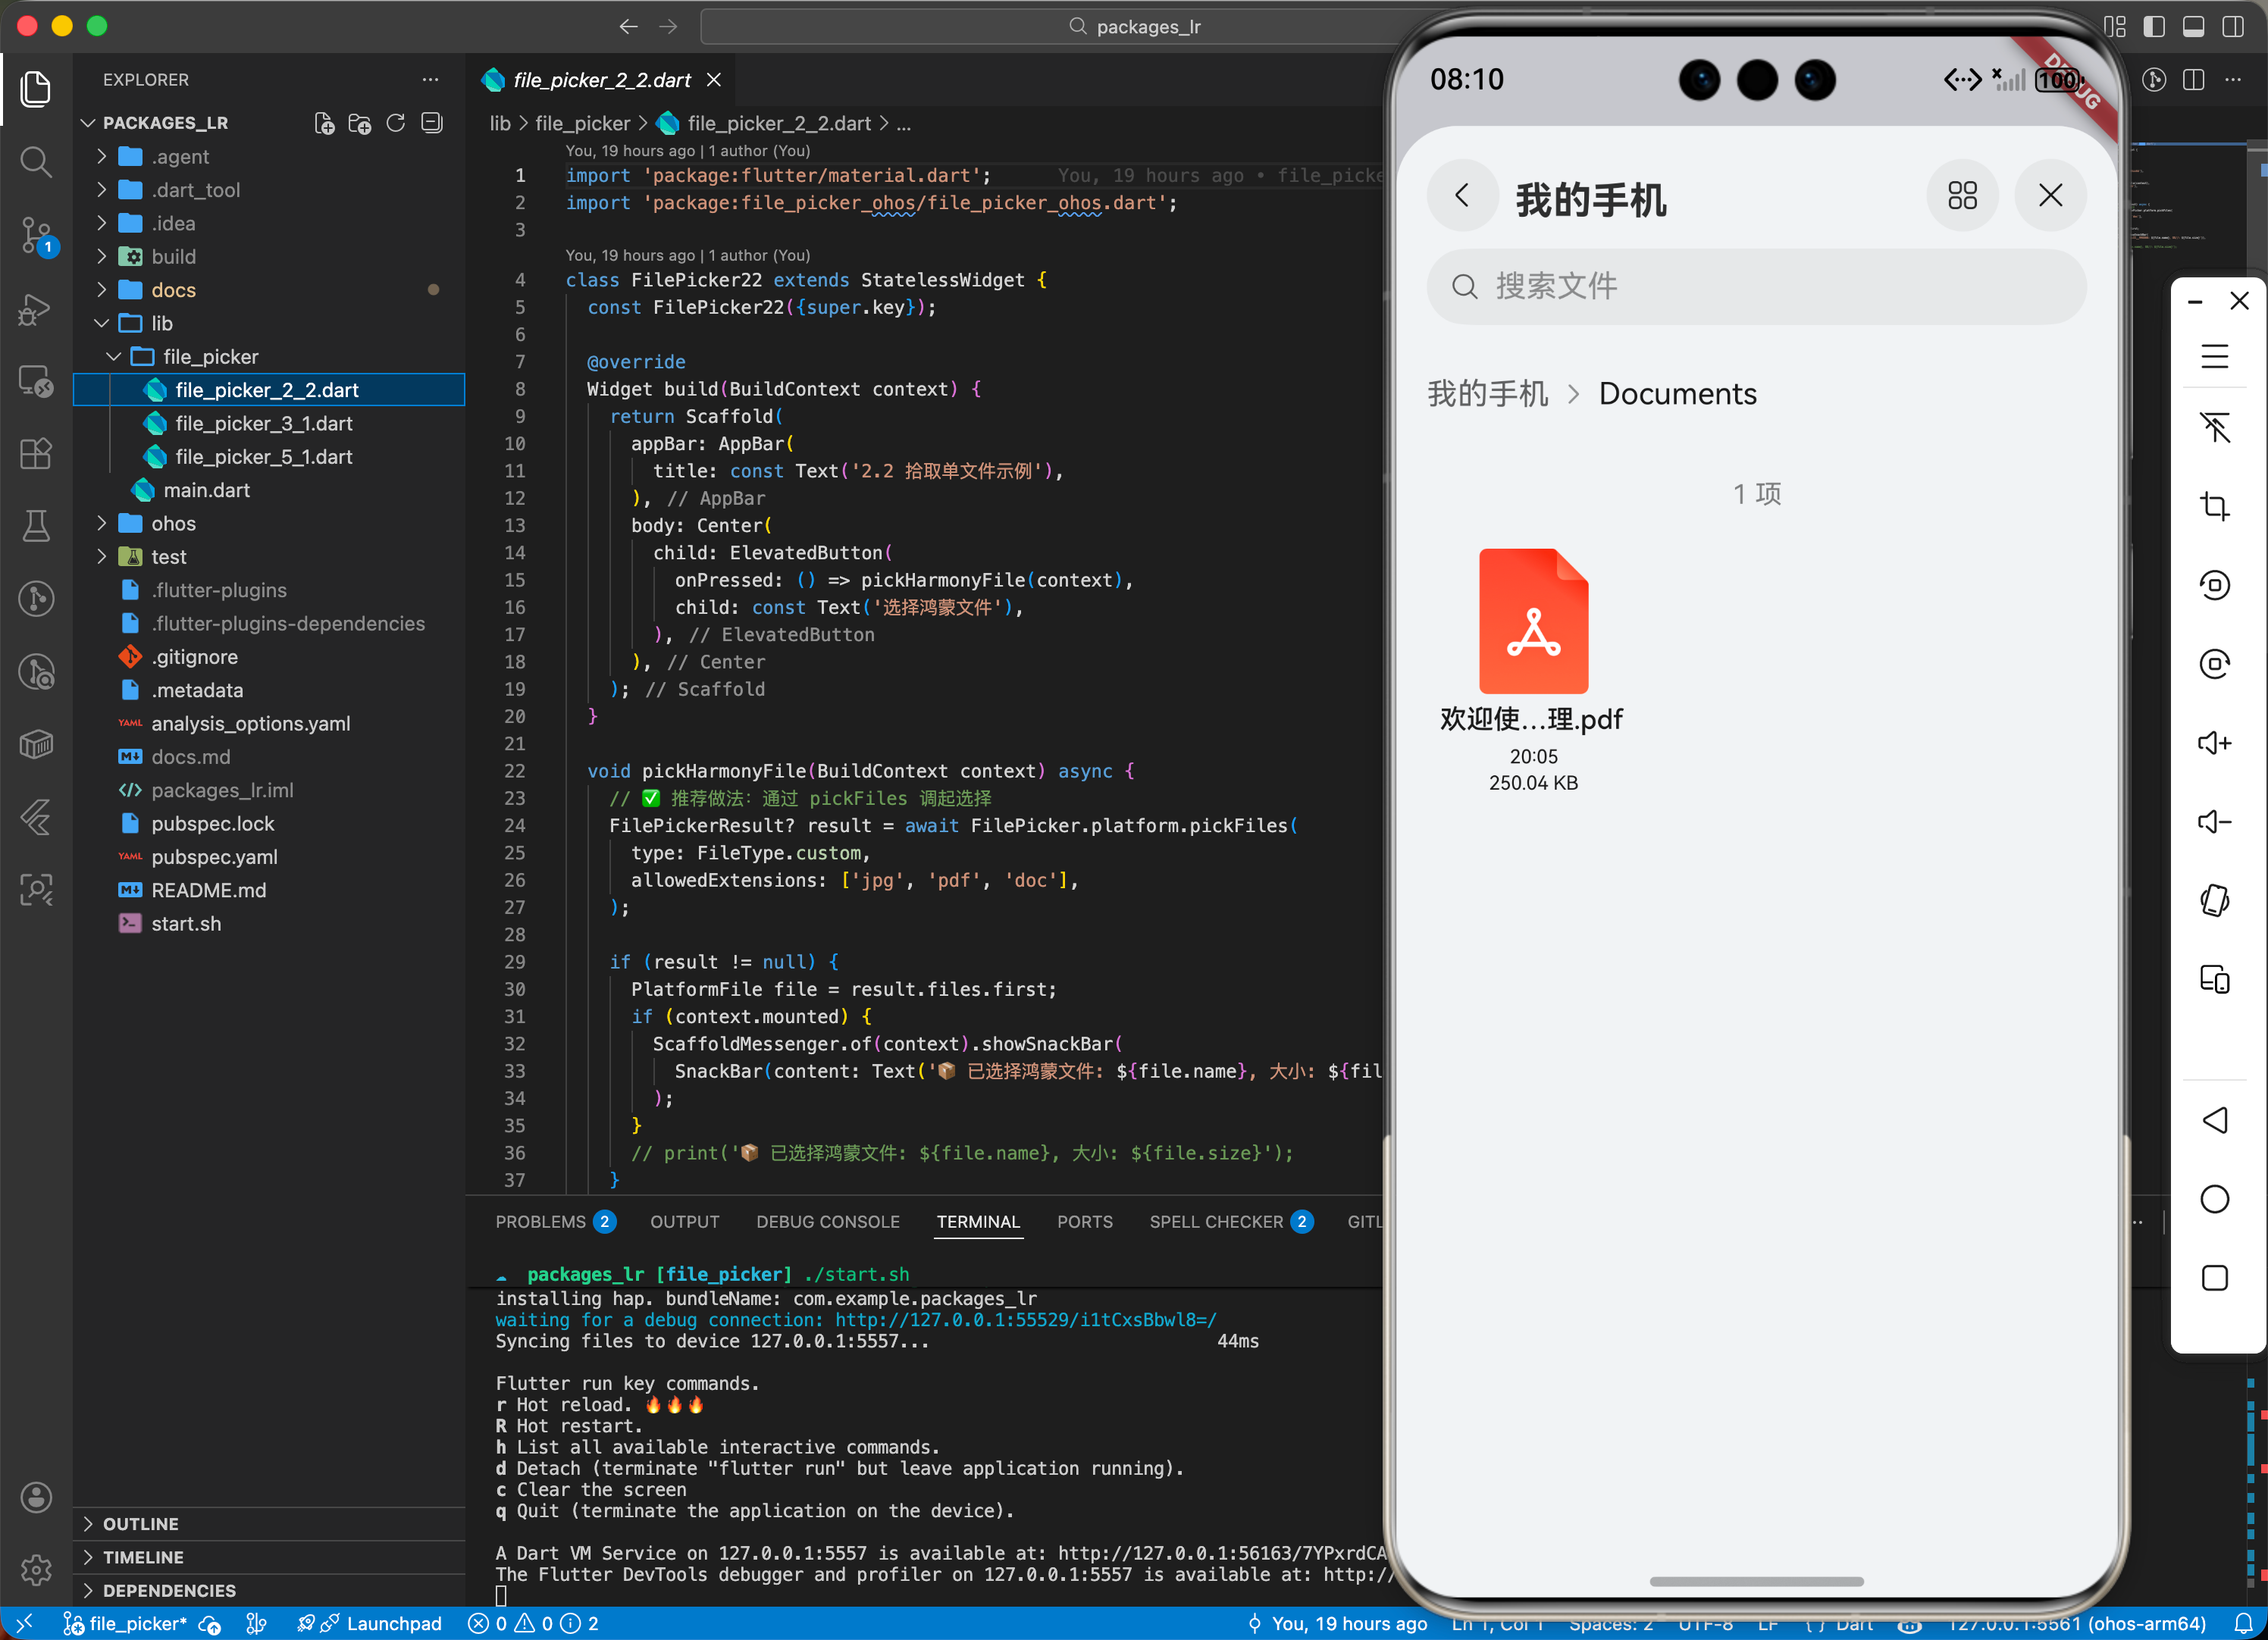Open the Extensions view icon
The image size is (2268, 1640).
point(36,453)
